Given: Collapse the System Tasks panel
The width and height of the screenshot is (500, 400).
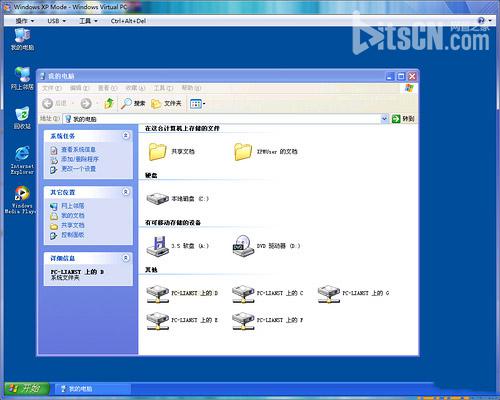Looking at the screenshot, I should click(x=126, y=135).
